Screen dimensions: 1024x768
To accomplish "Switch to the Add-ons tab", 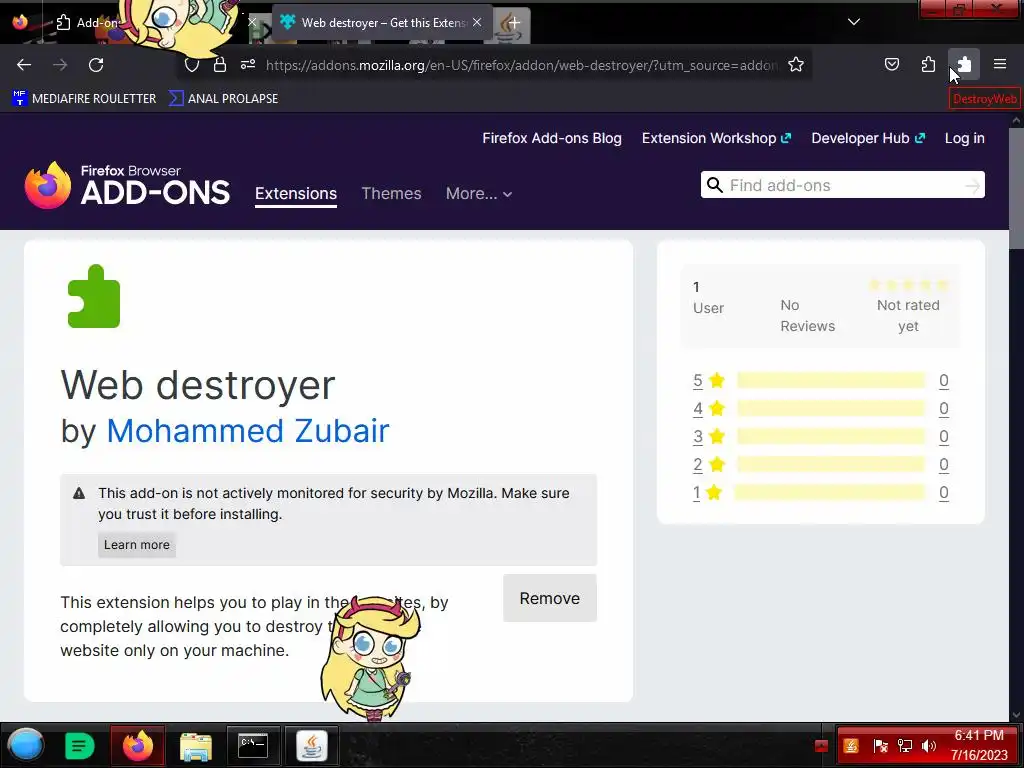I will [88, 23].
